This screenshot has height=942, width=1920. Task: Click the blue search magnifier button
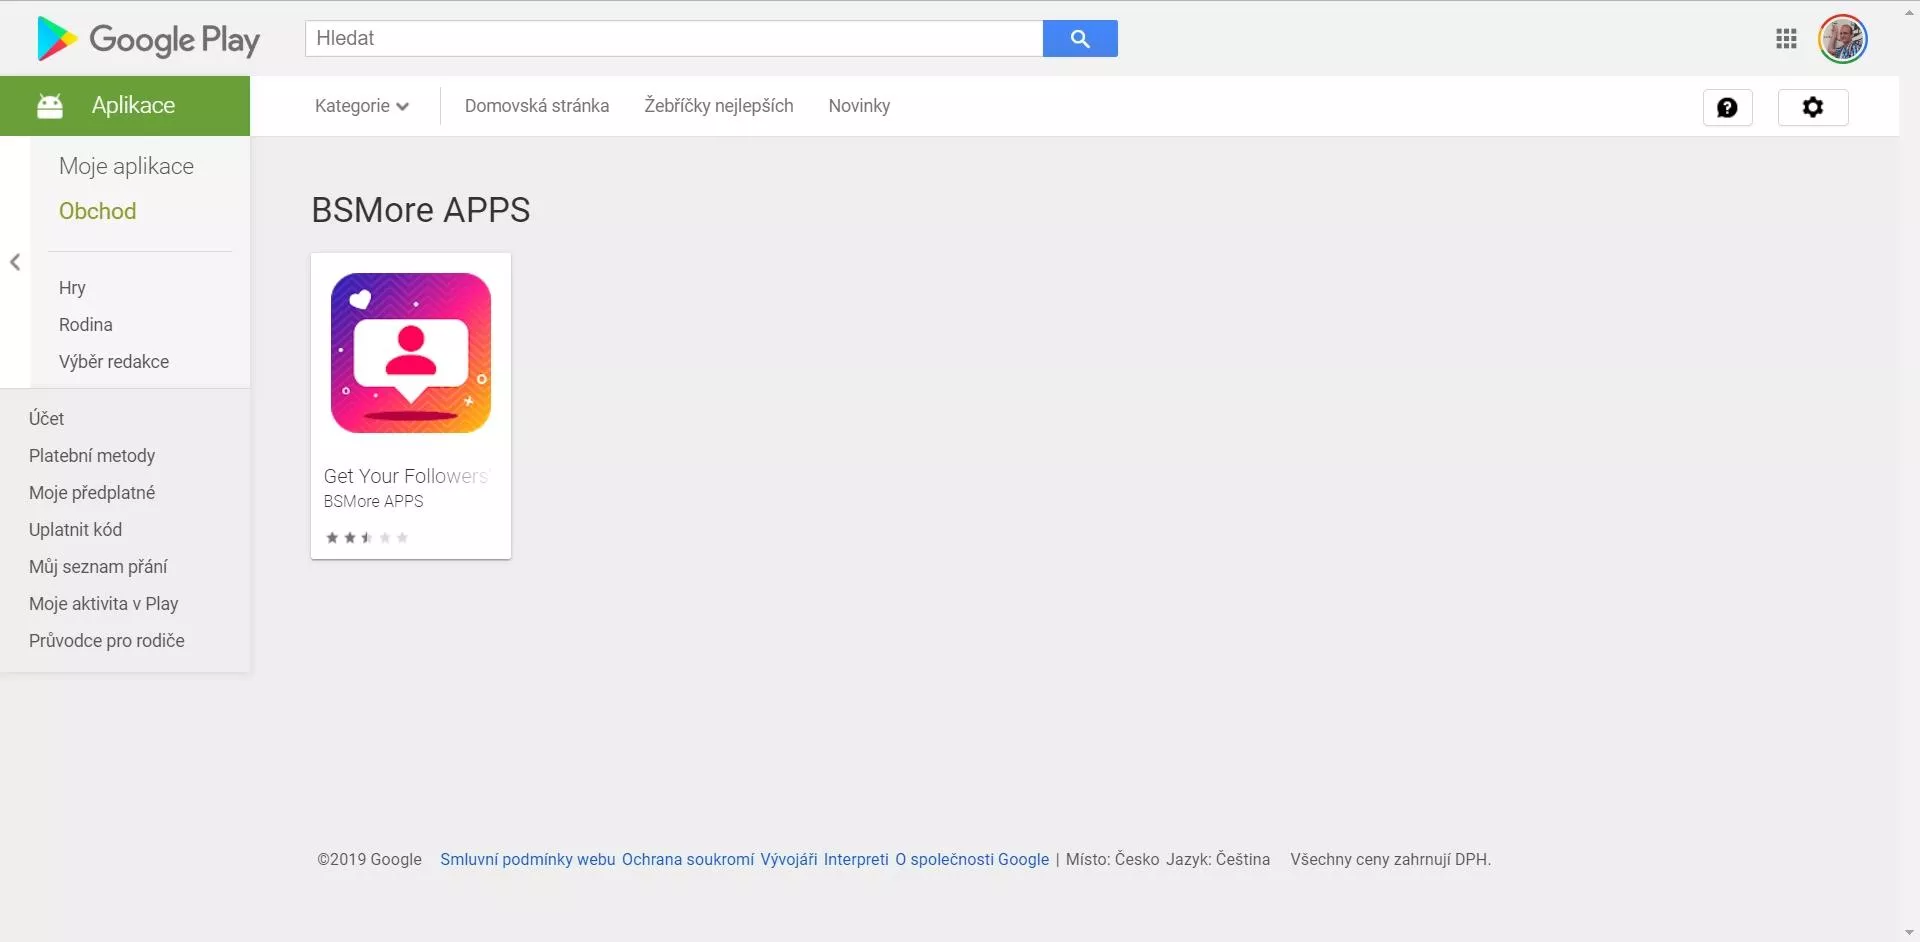pos(1080,39)
